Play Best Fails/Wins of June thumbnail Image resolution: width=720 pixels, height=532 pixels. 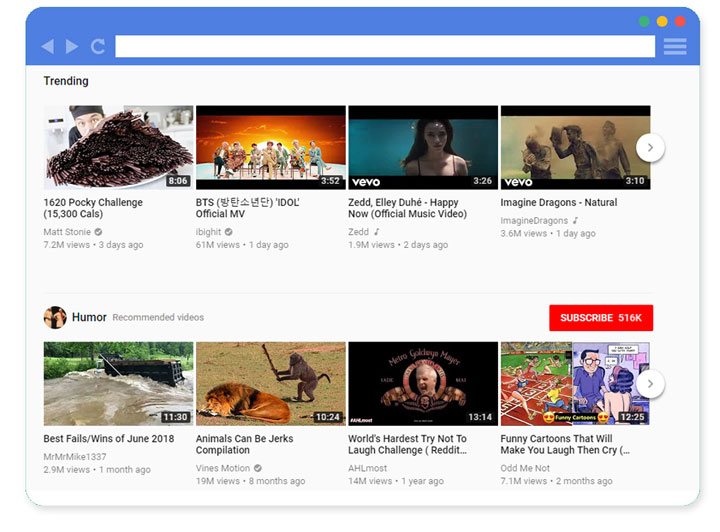(x=118, y=383)
